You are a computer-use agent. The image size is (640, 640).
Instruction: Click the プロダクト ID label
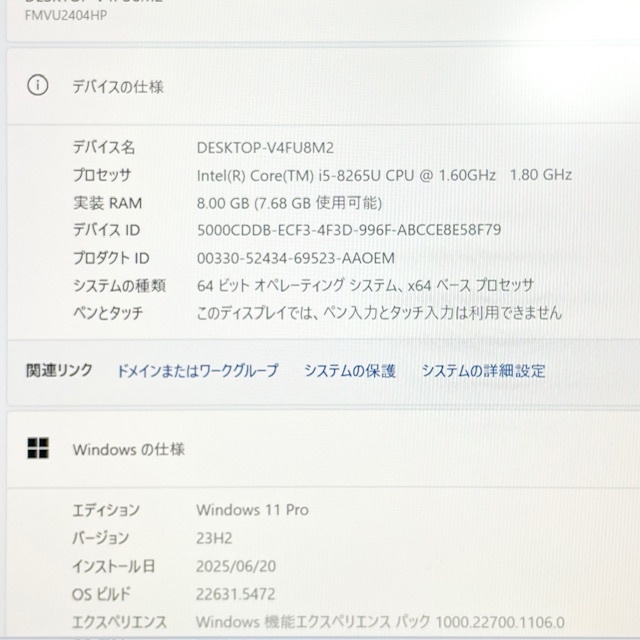pos(111,258)
